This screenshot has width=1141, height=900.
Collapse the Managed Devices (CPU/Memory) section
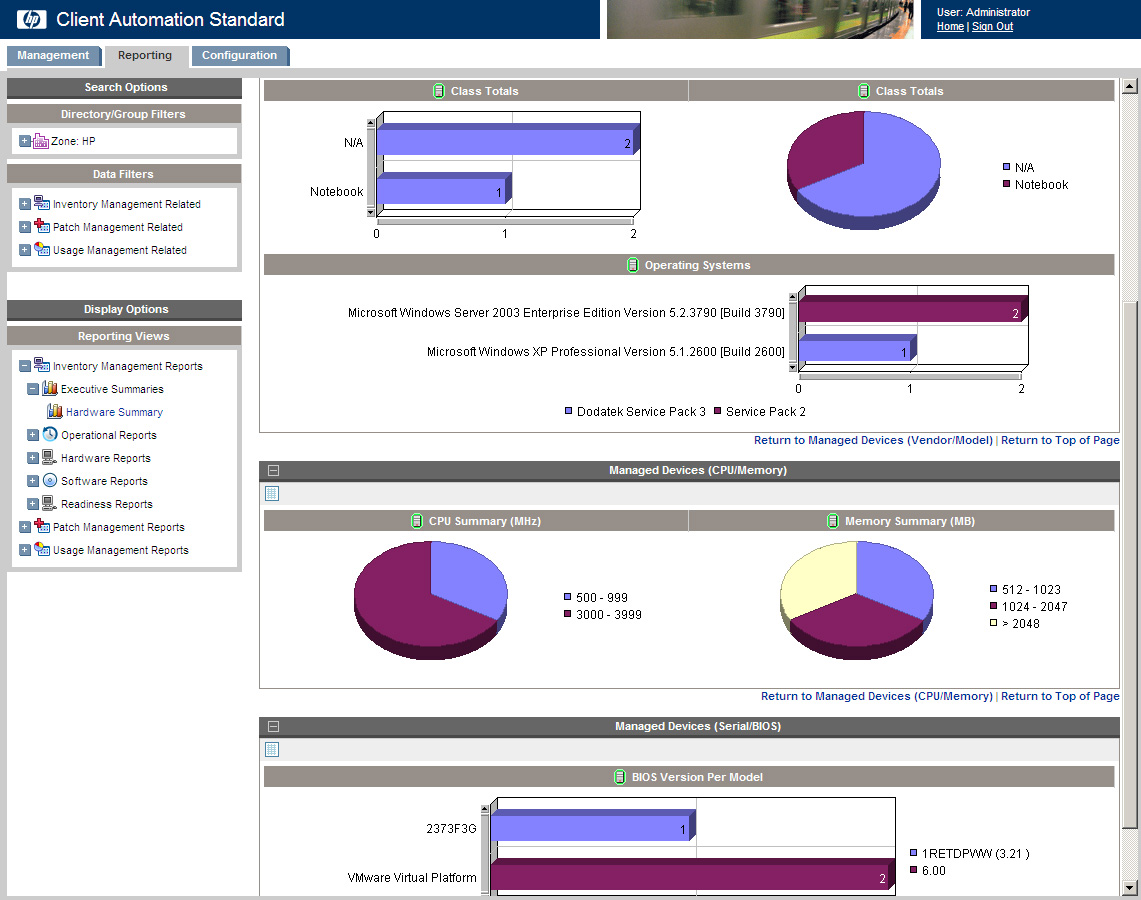tap(274, 471)
